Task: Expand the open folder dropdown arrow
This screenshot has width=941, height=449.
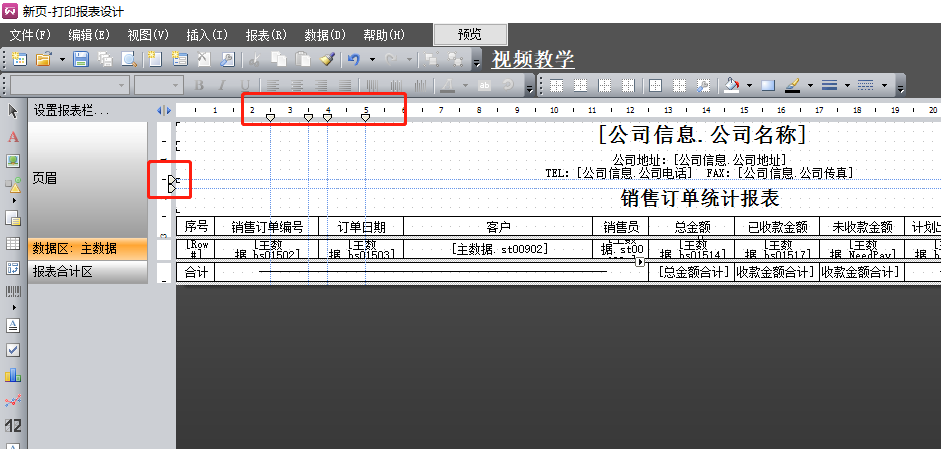Action: pyautogui.click(x=62, y=60)
